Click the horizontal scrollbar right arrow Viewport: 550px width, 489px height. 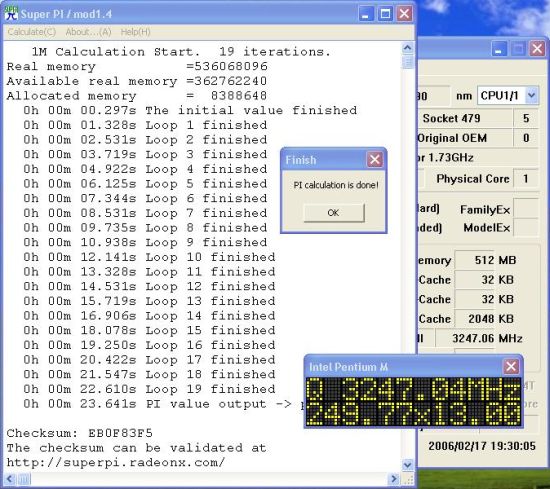pyautogui.click(x=394, y=479)
